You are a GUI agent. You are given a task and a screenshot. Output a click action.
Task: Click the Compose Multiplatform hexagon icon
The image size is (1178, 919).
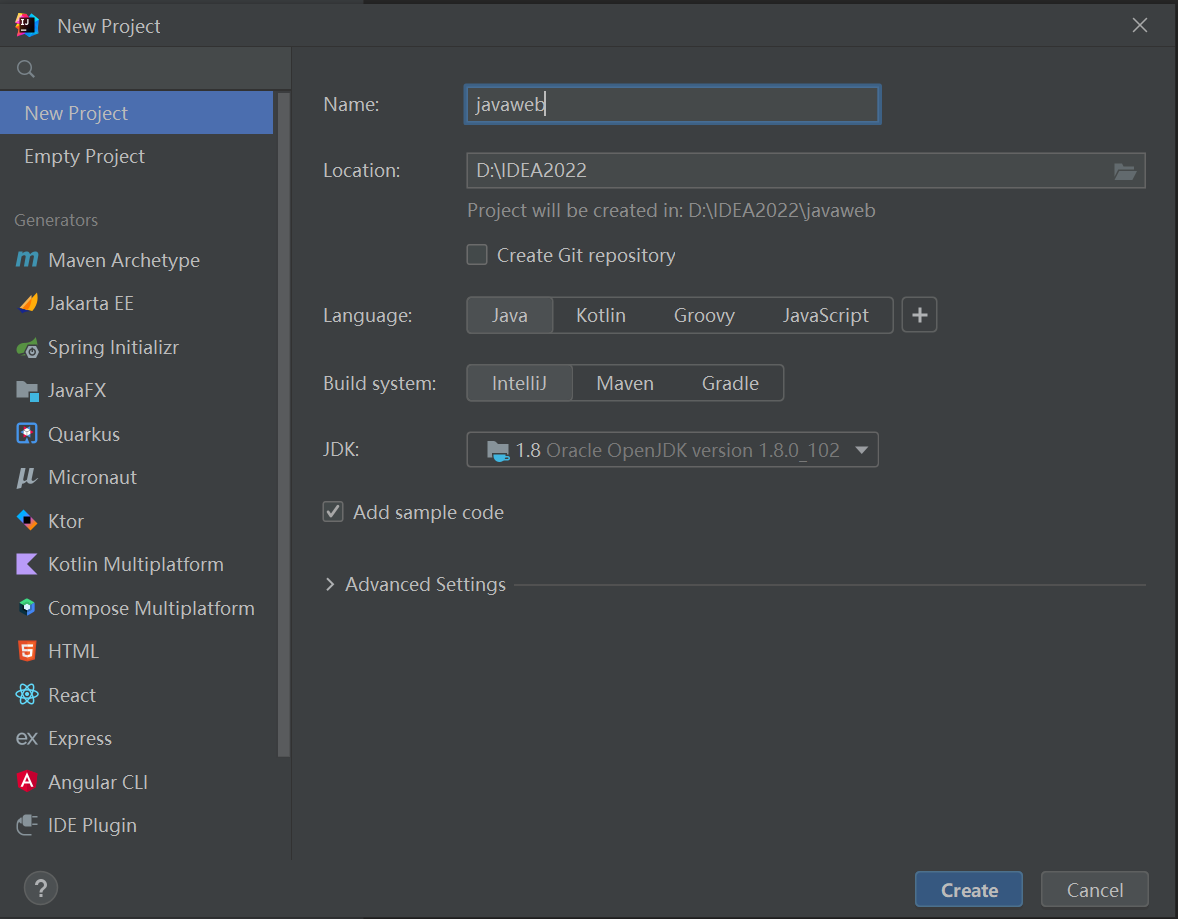pos(27,607)
